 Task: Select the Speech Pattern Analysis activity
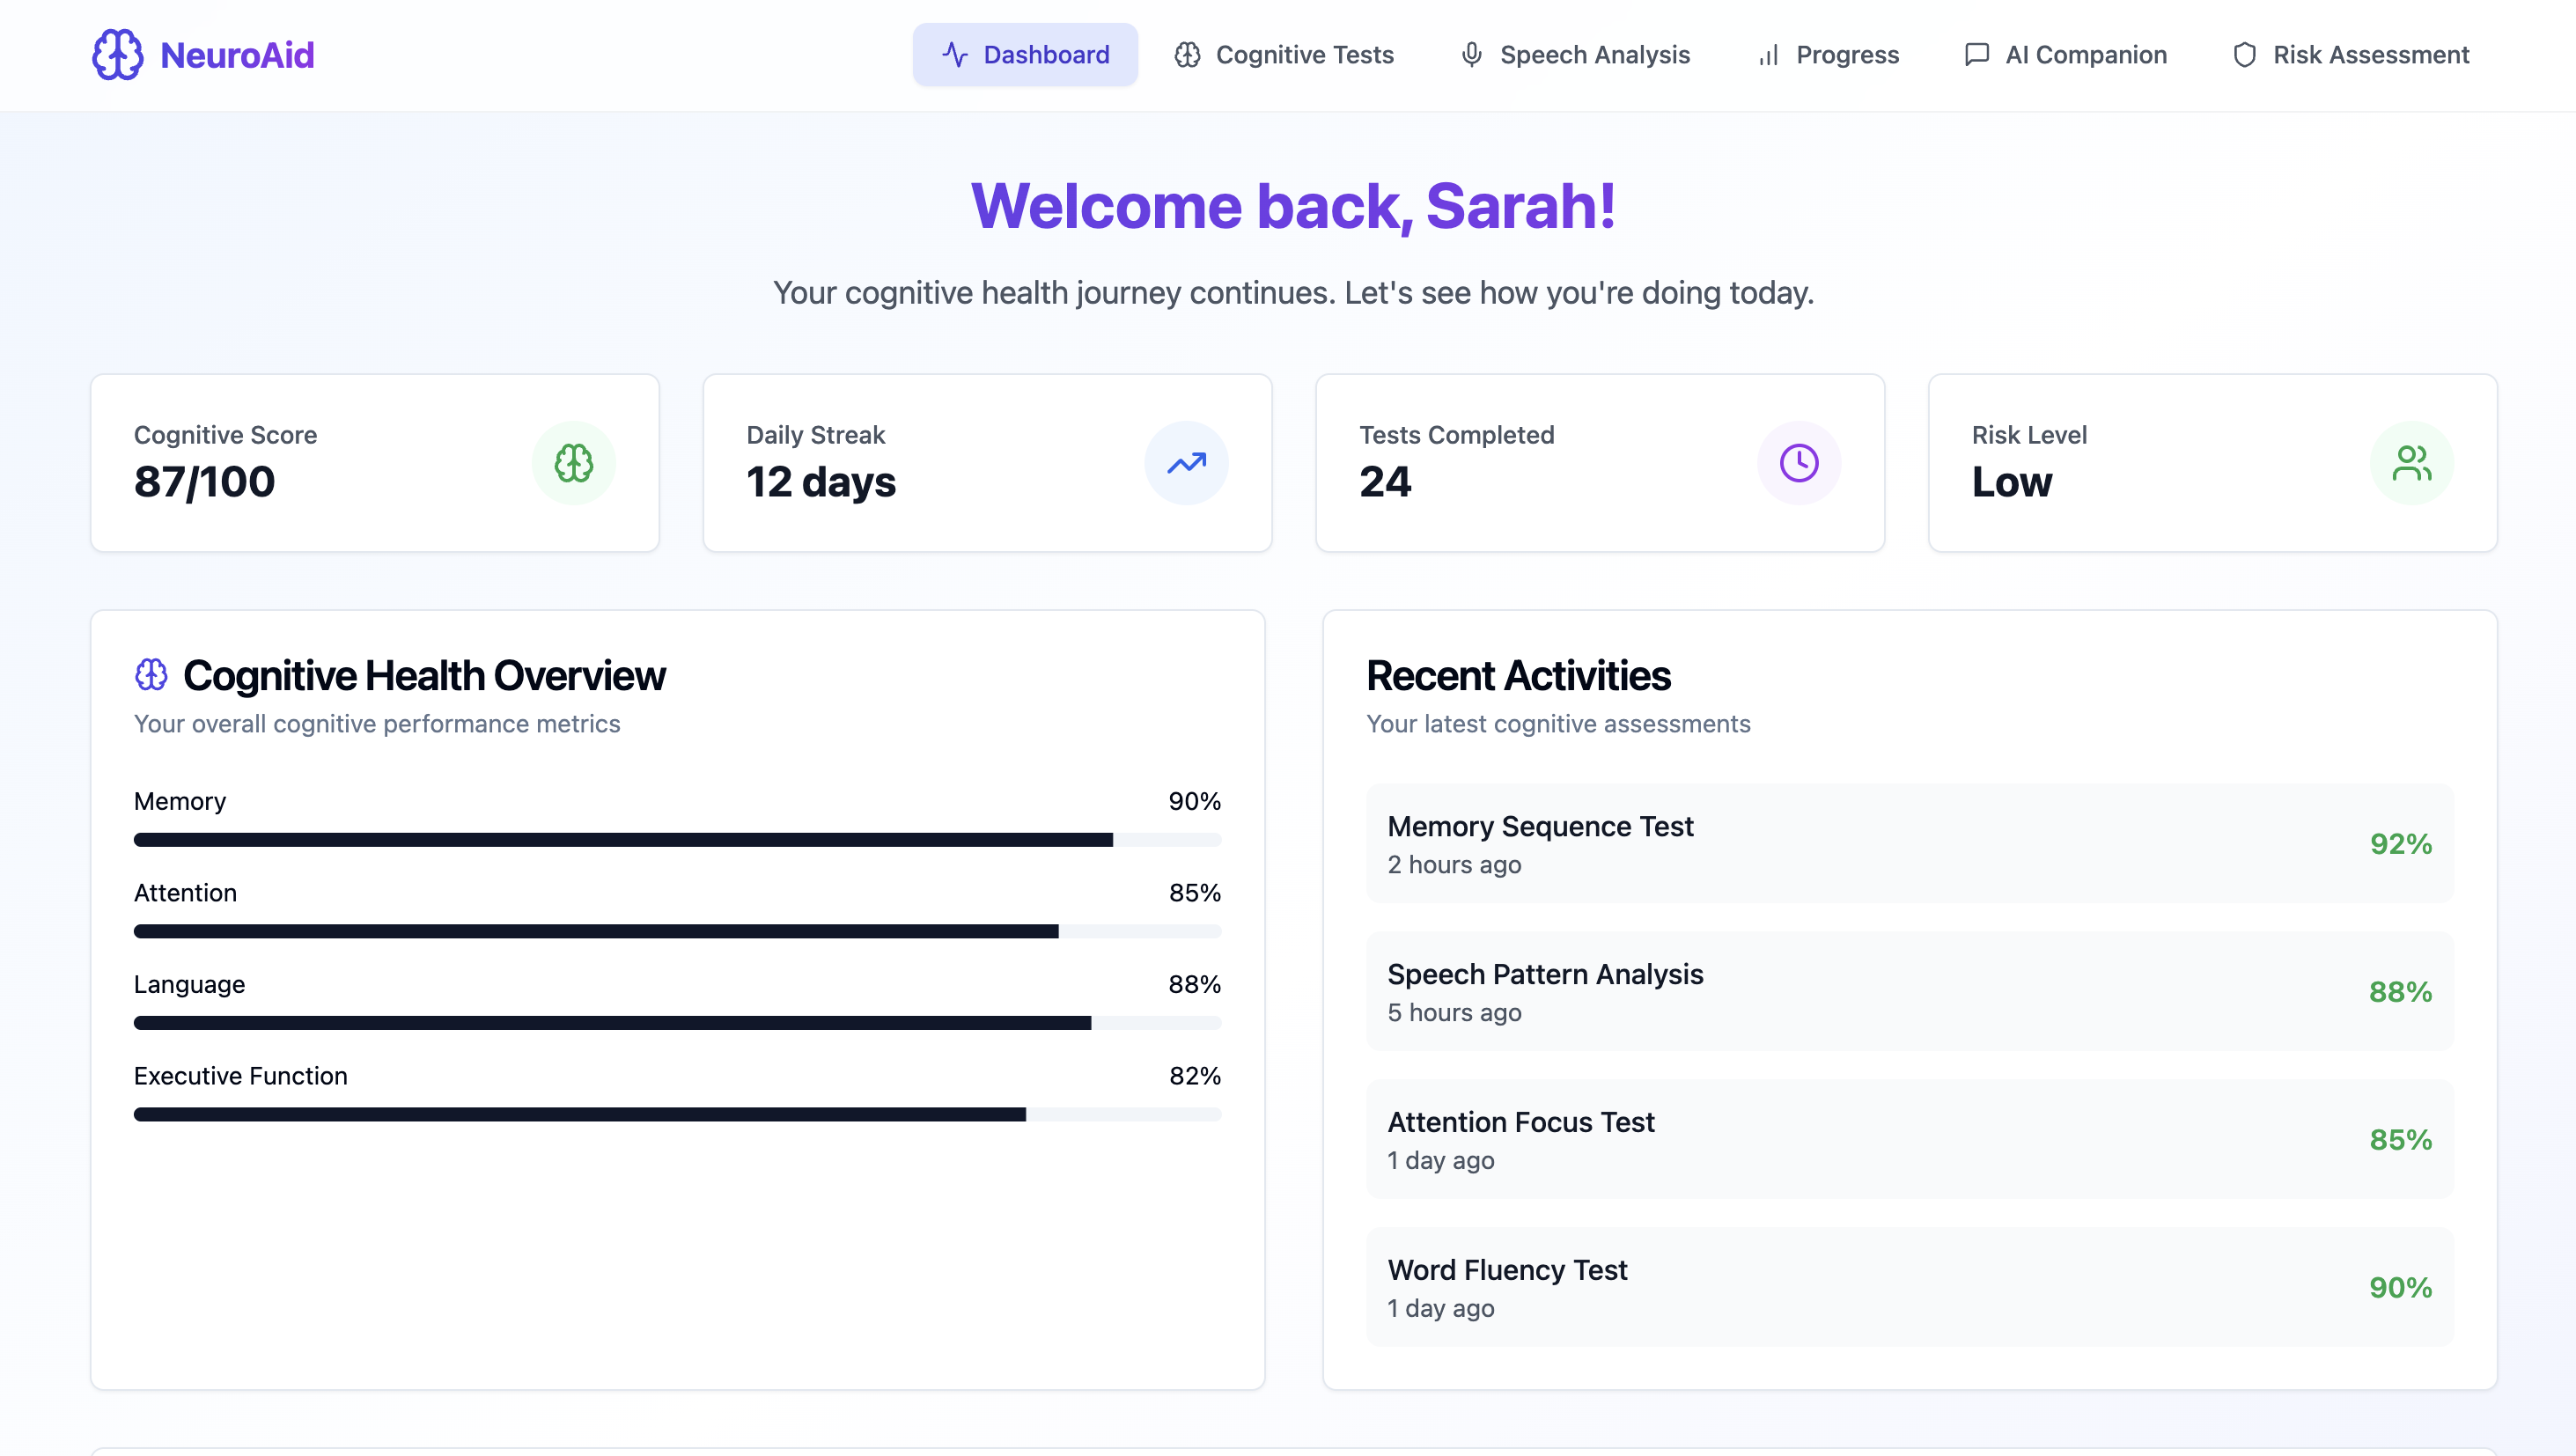pos(1909,991)
